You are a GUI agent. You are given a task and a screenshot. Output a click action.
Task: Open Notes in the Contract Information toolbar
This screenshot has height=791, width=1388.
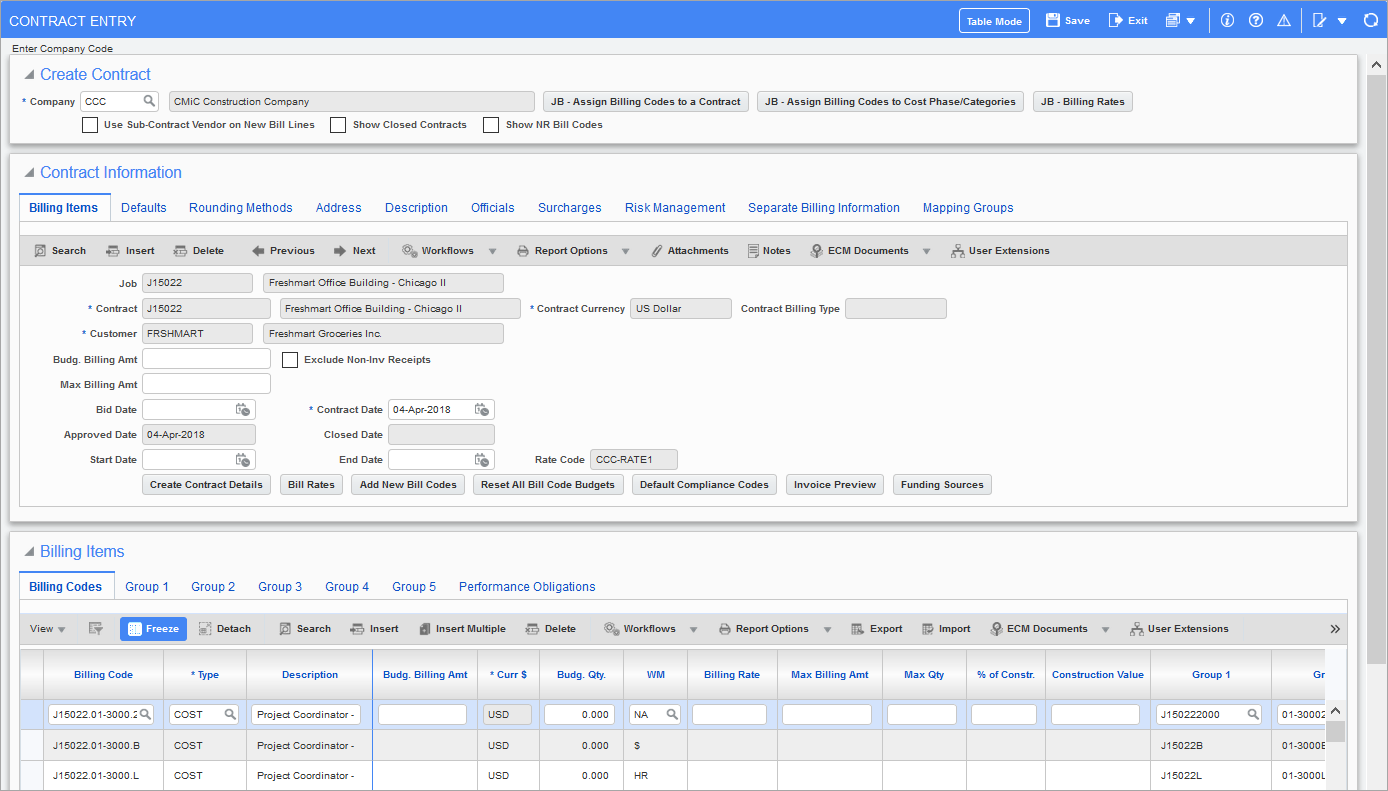coord(769,251)
